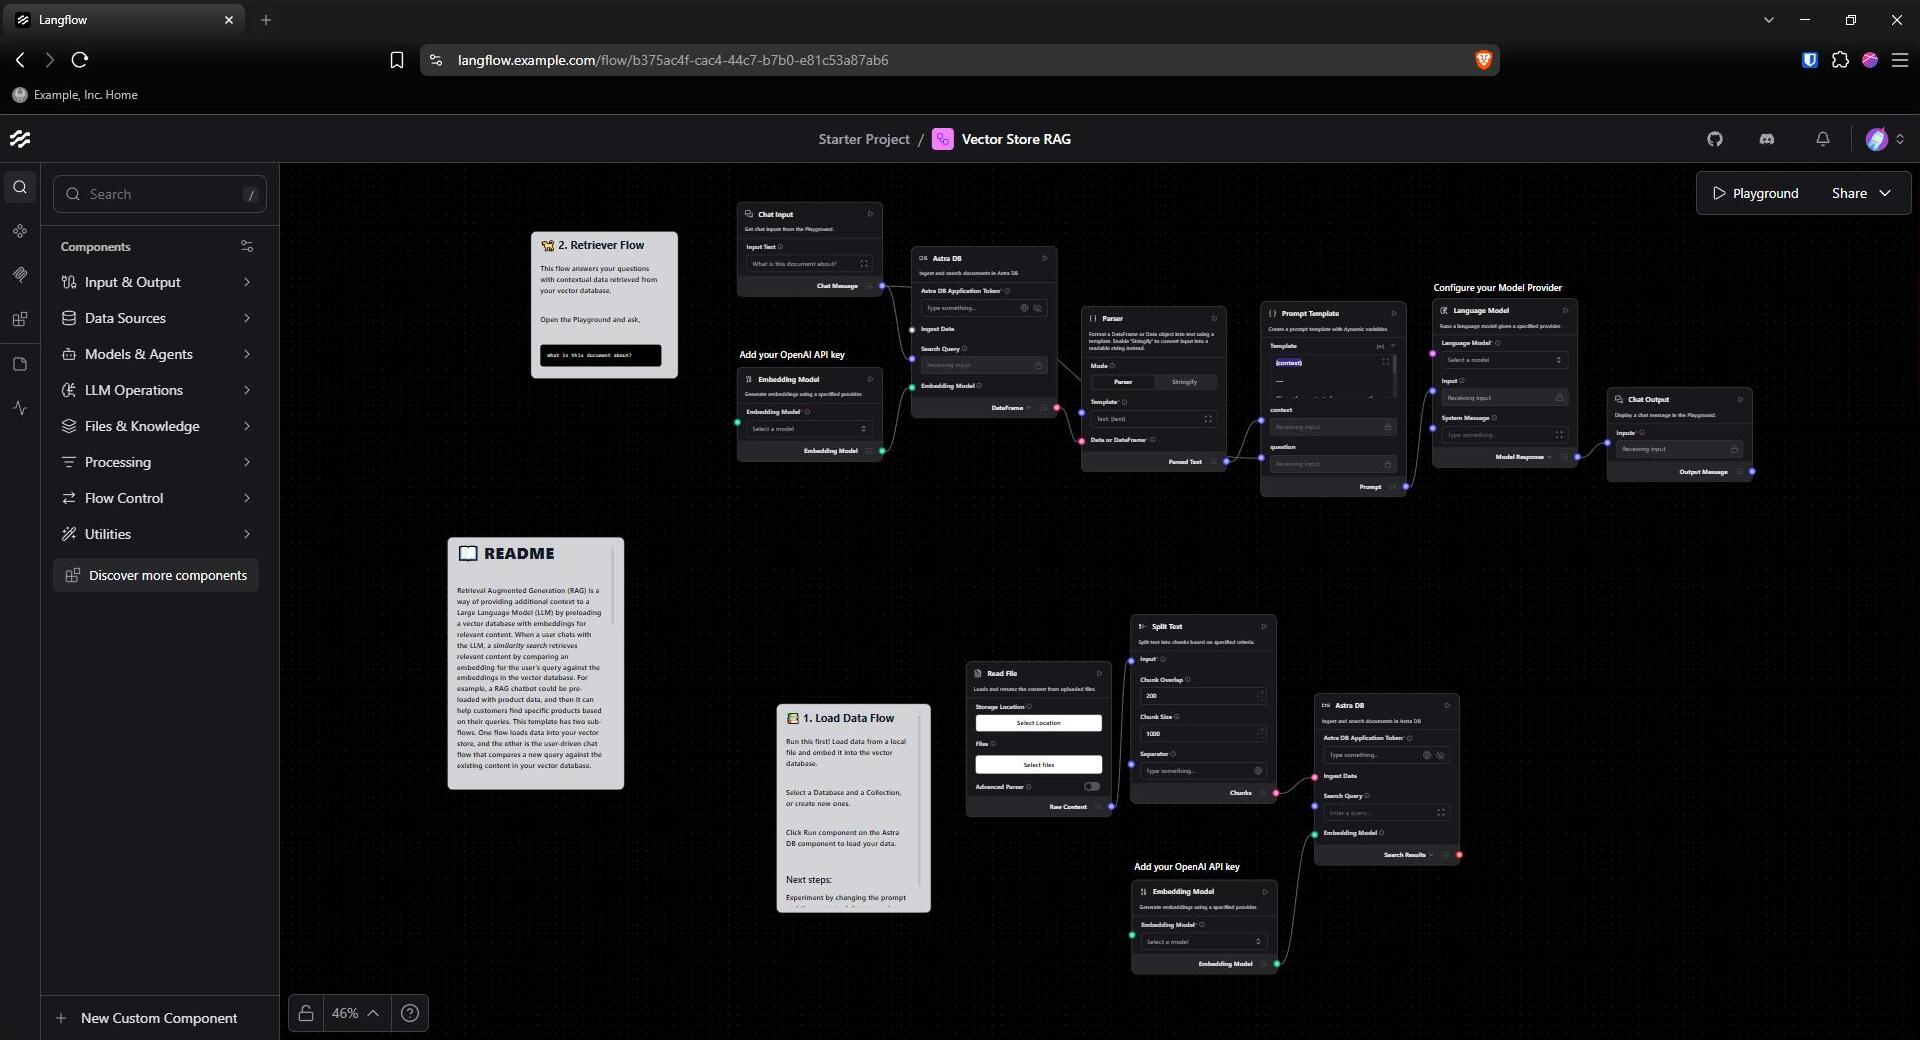Run the Read File component
Viewport: 1920px width, 1040px height.
point(1099,673)
